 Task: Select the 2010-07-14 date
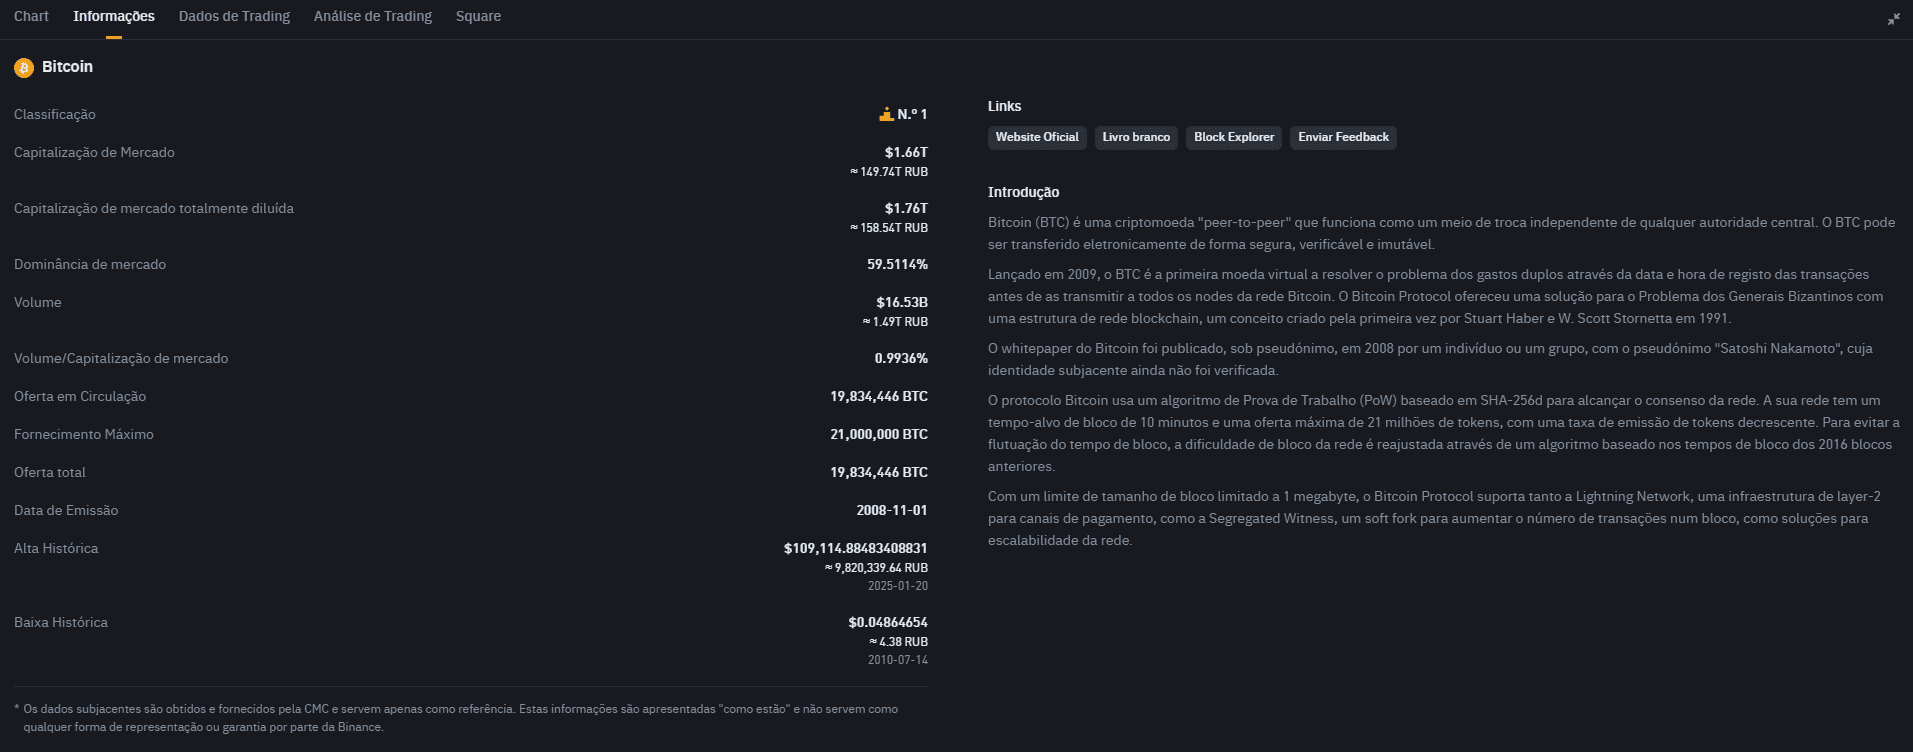(x=898, y=660)
